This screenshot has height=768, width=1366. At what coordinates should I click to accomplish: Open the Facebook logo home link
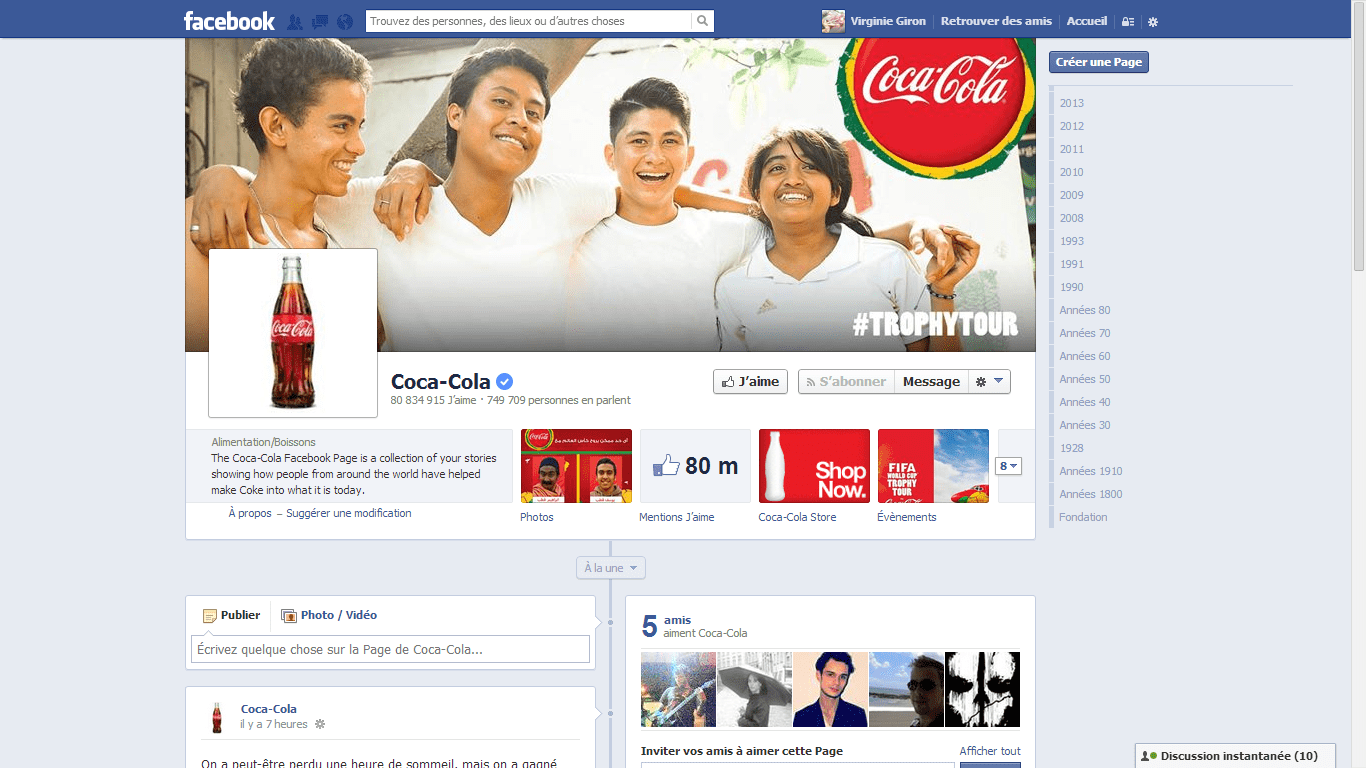[229, 21]
